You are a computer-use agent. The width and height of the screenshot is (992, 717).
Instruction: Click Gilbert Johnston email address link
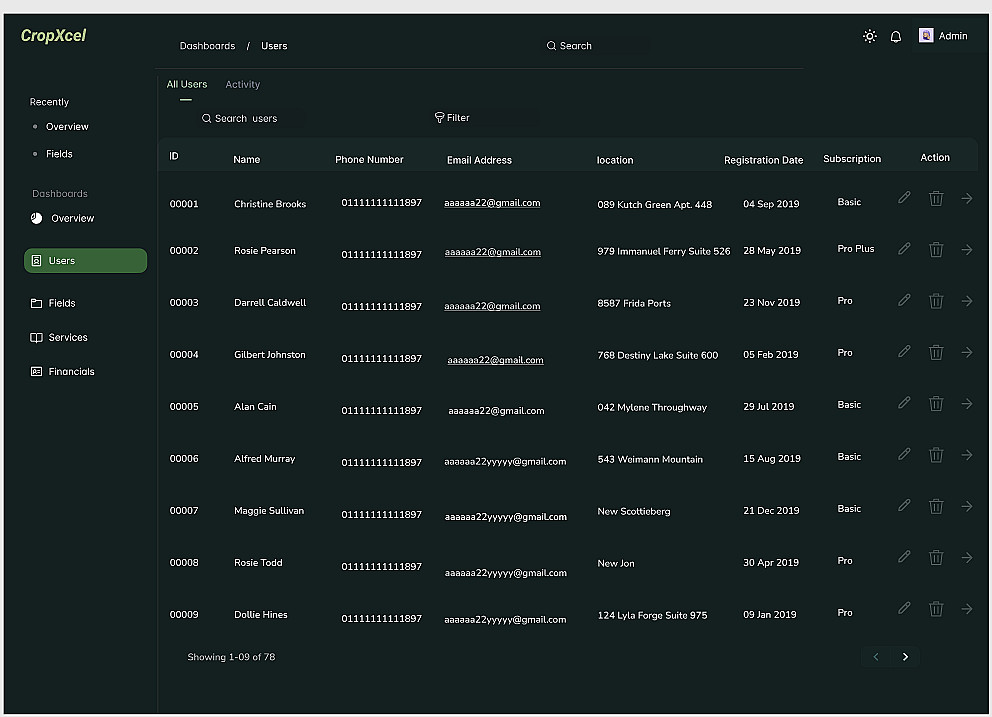[495, 360]
